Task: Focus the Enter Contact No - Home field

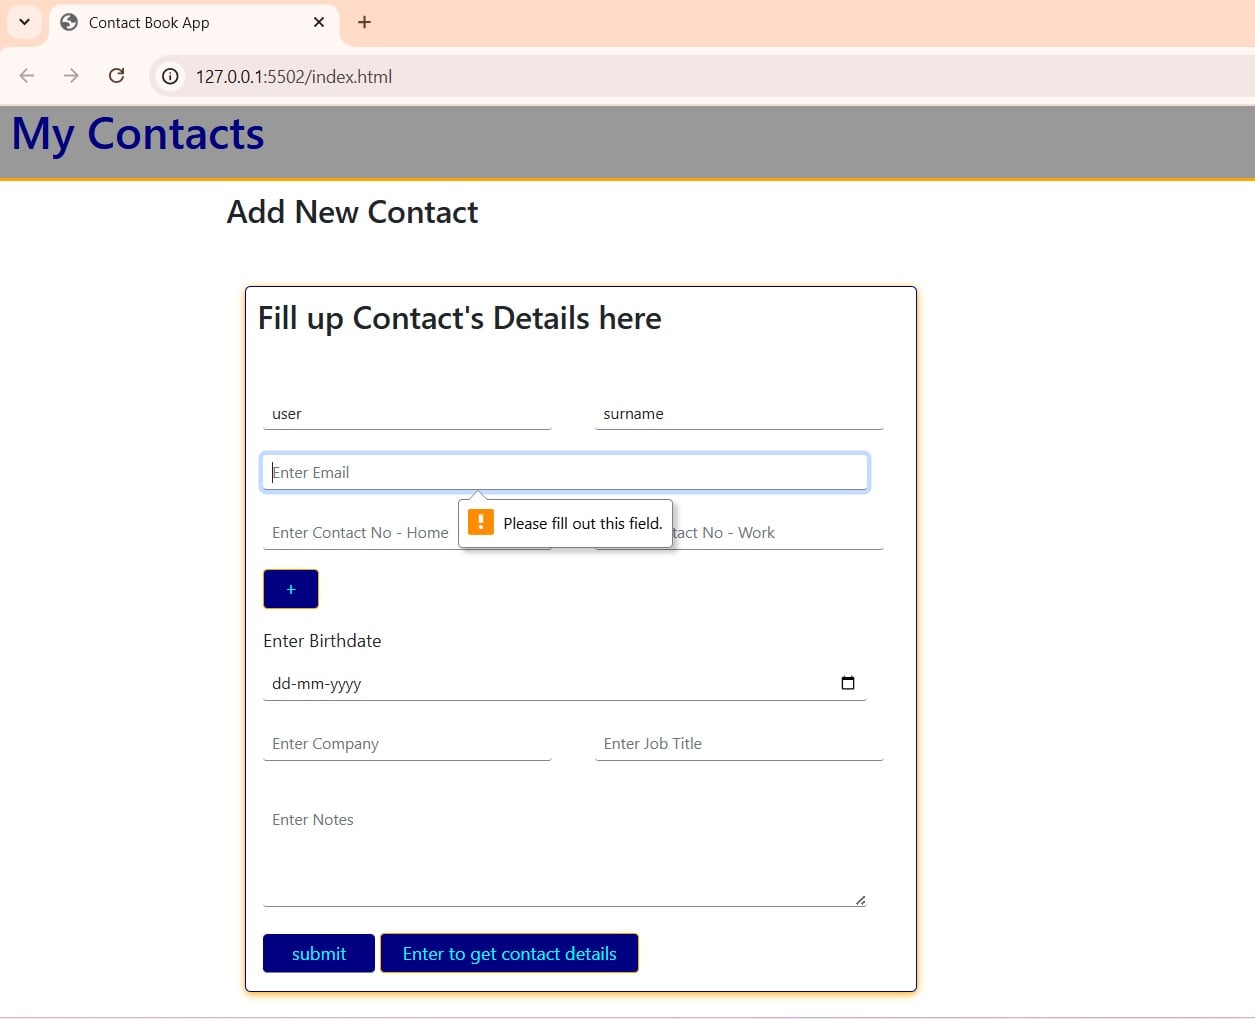Action: [360, 533]
